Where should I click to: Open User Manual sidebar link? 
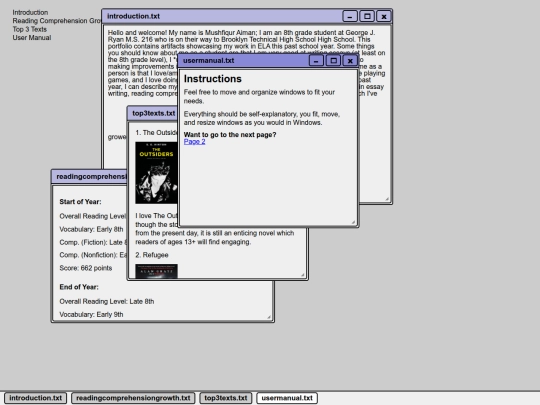pyautogui.click(x=32, y=38)
